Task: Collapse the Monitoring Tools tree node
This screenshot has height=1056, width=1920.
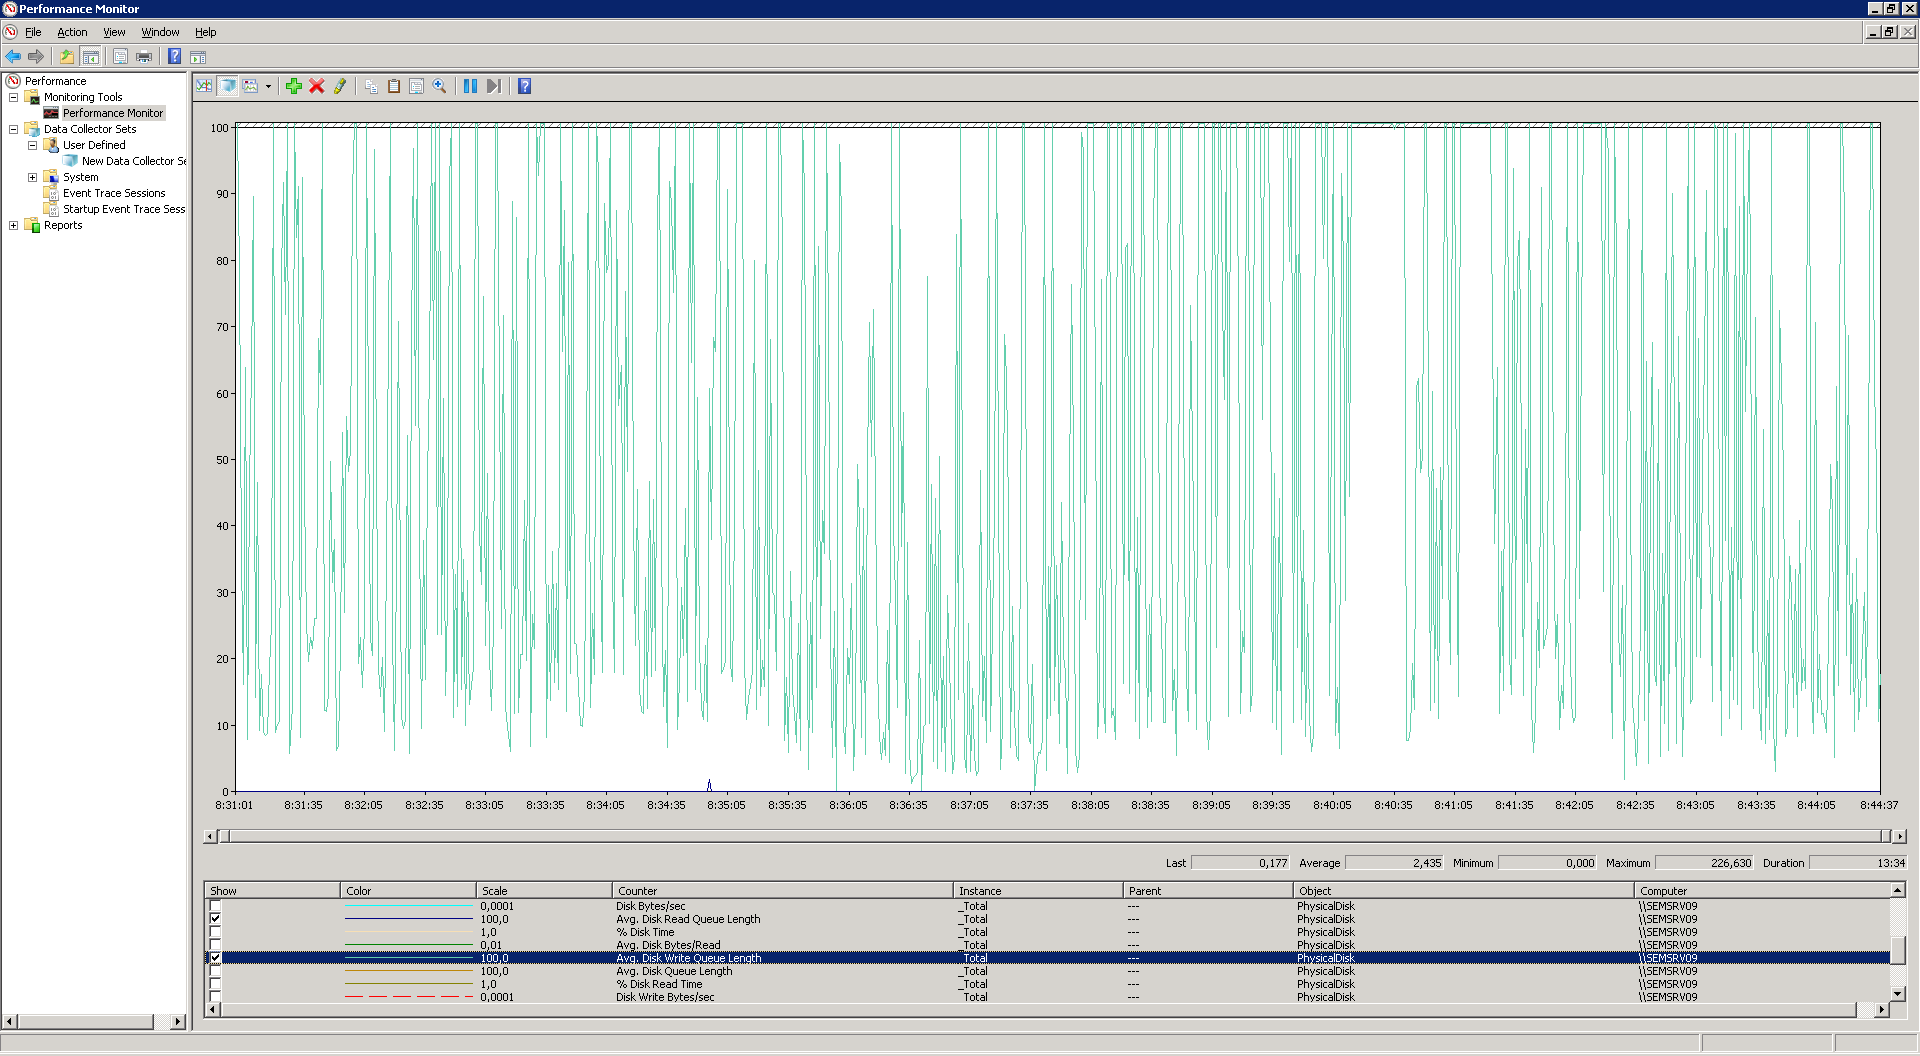Action: [x=13, y=97]
